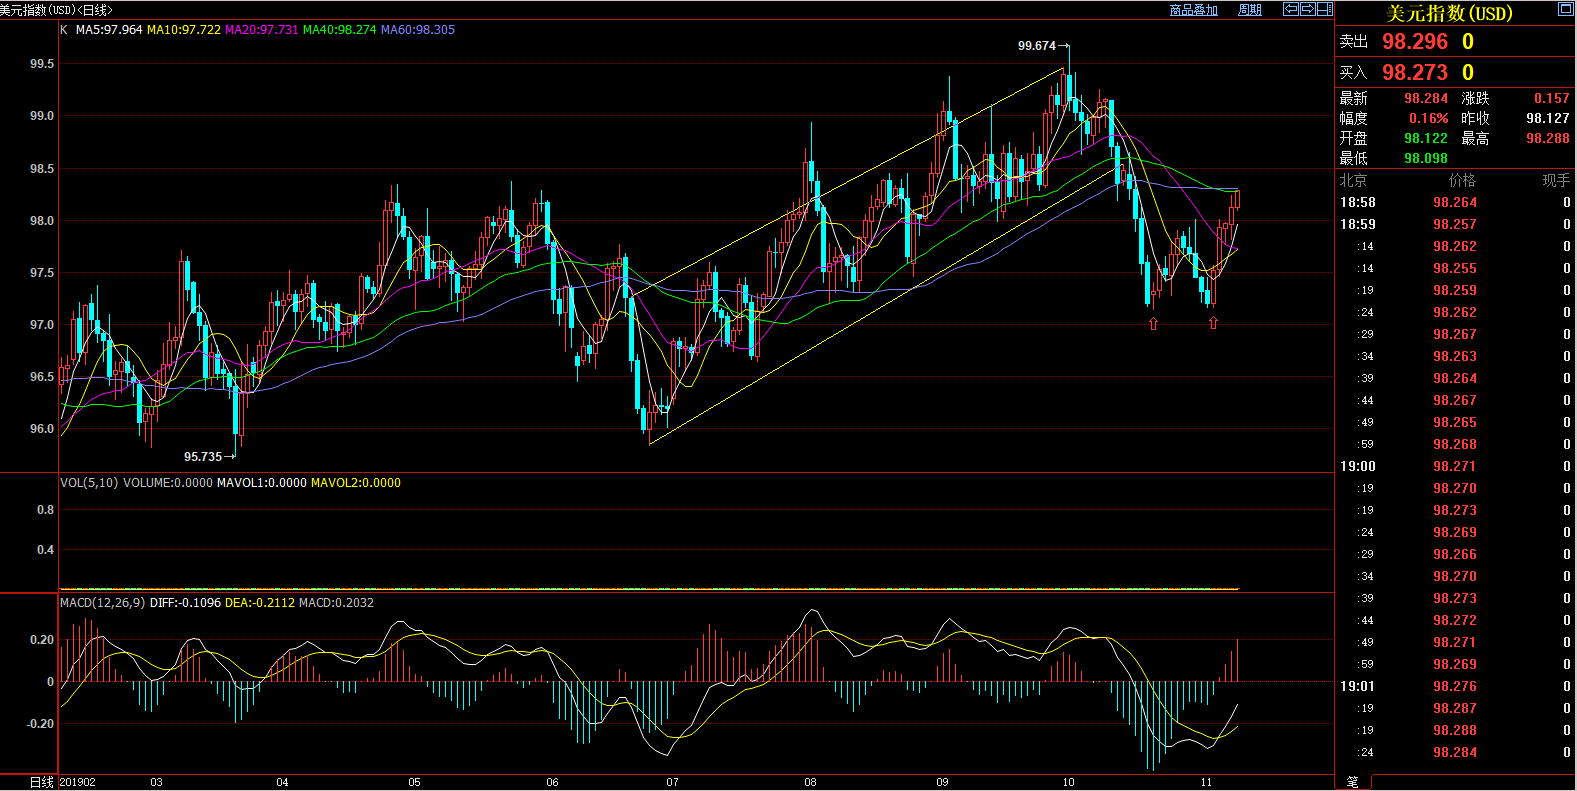Click tick price 98.268
Viewport: 1577px width, 791px height.
click(1455, 445)
